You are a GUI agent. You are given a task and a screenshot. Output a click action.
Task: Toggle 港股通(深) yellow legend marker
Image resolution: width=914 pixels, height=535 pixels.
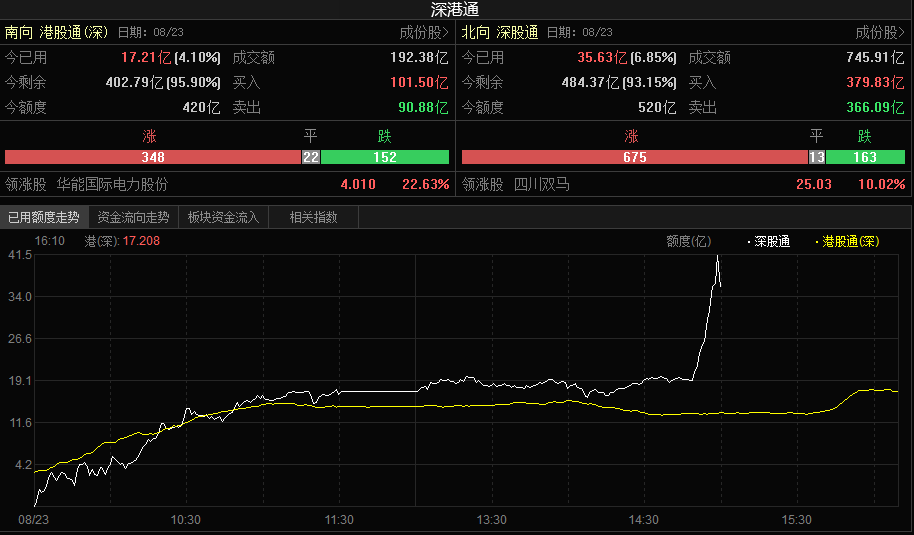click(849, 241)
